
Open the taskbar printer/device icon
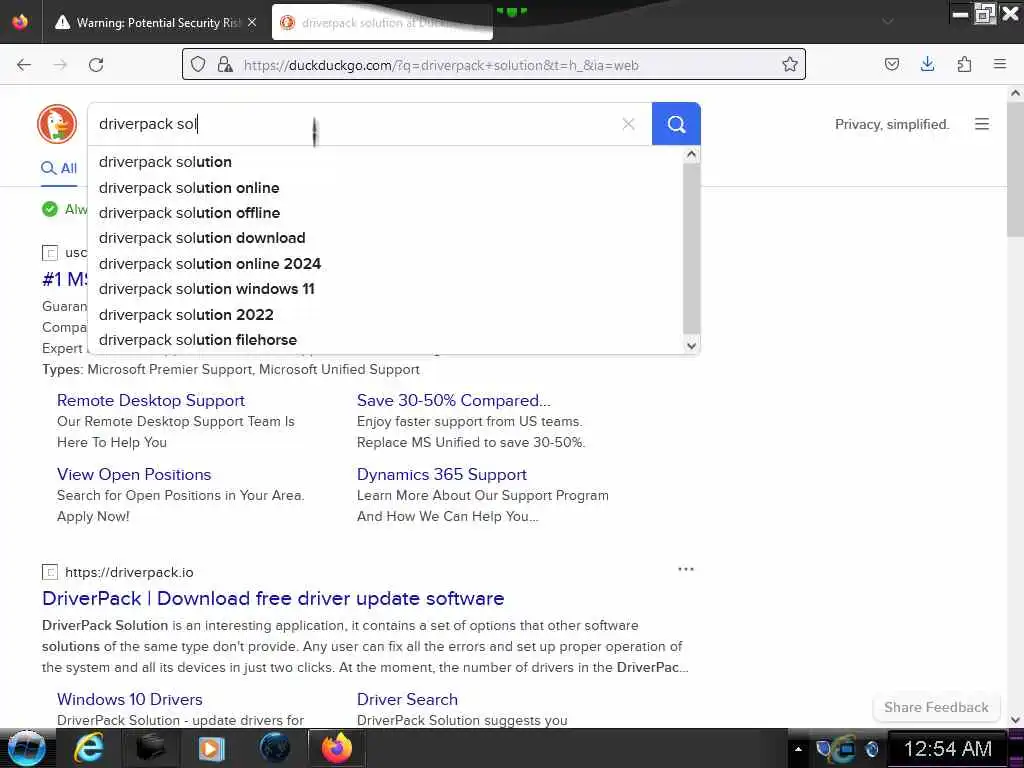coord(150,748)
